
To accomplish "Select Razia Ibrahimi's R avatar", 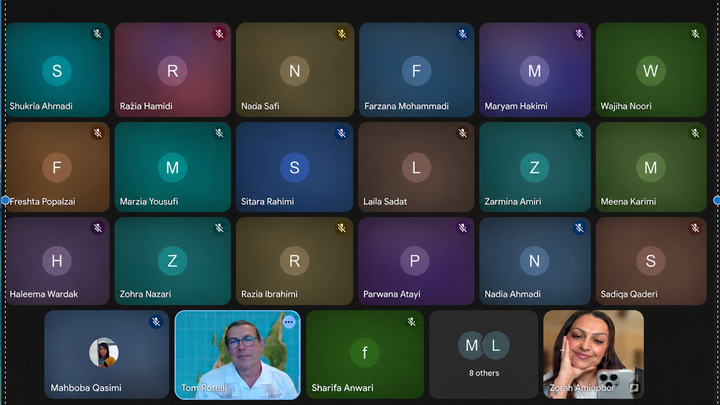I will pos(295,261).
